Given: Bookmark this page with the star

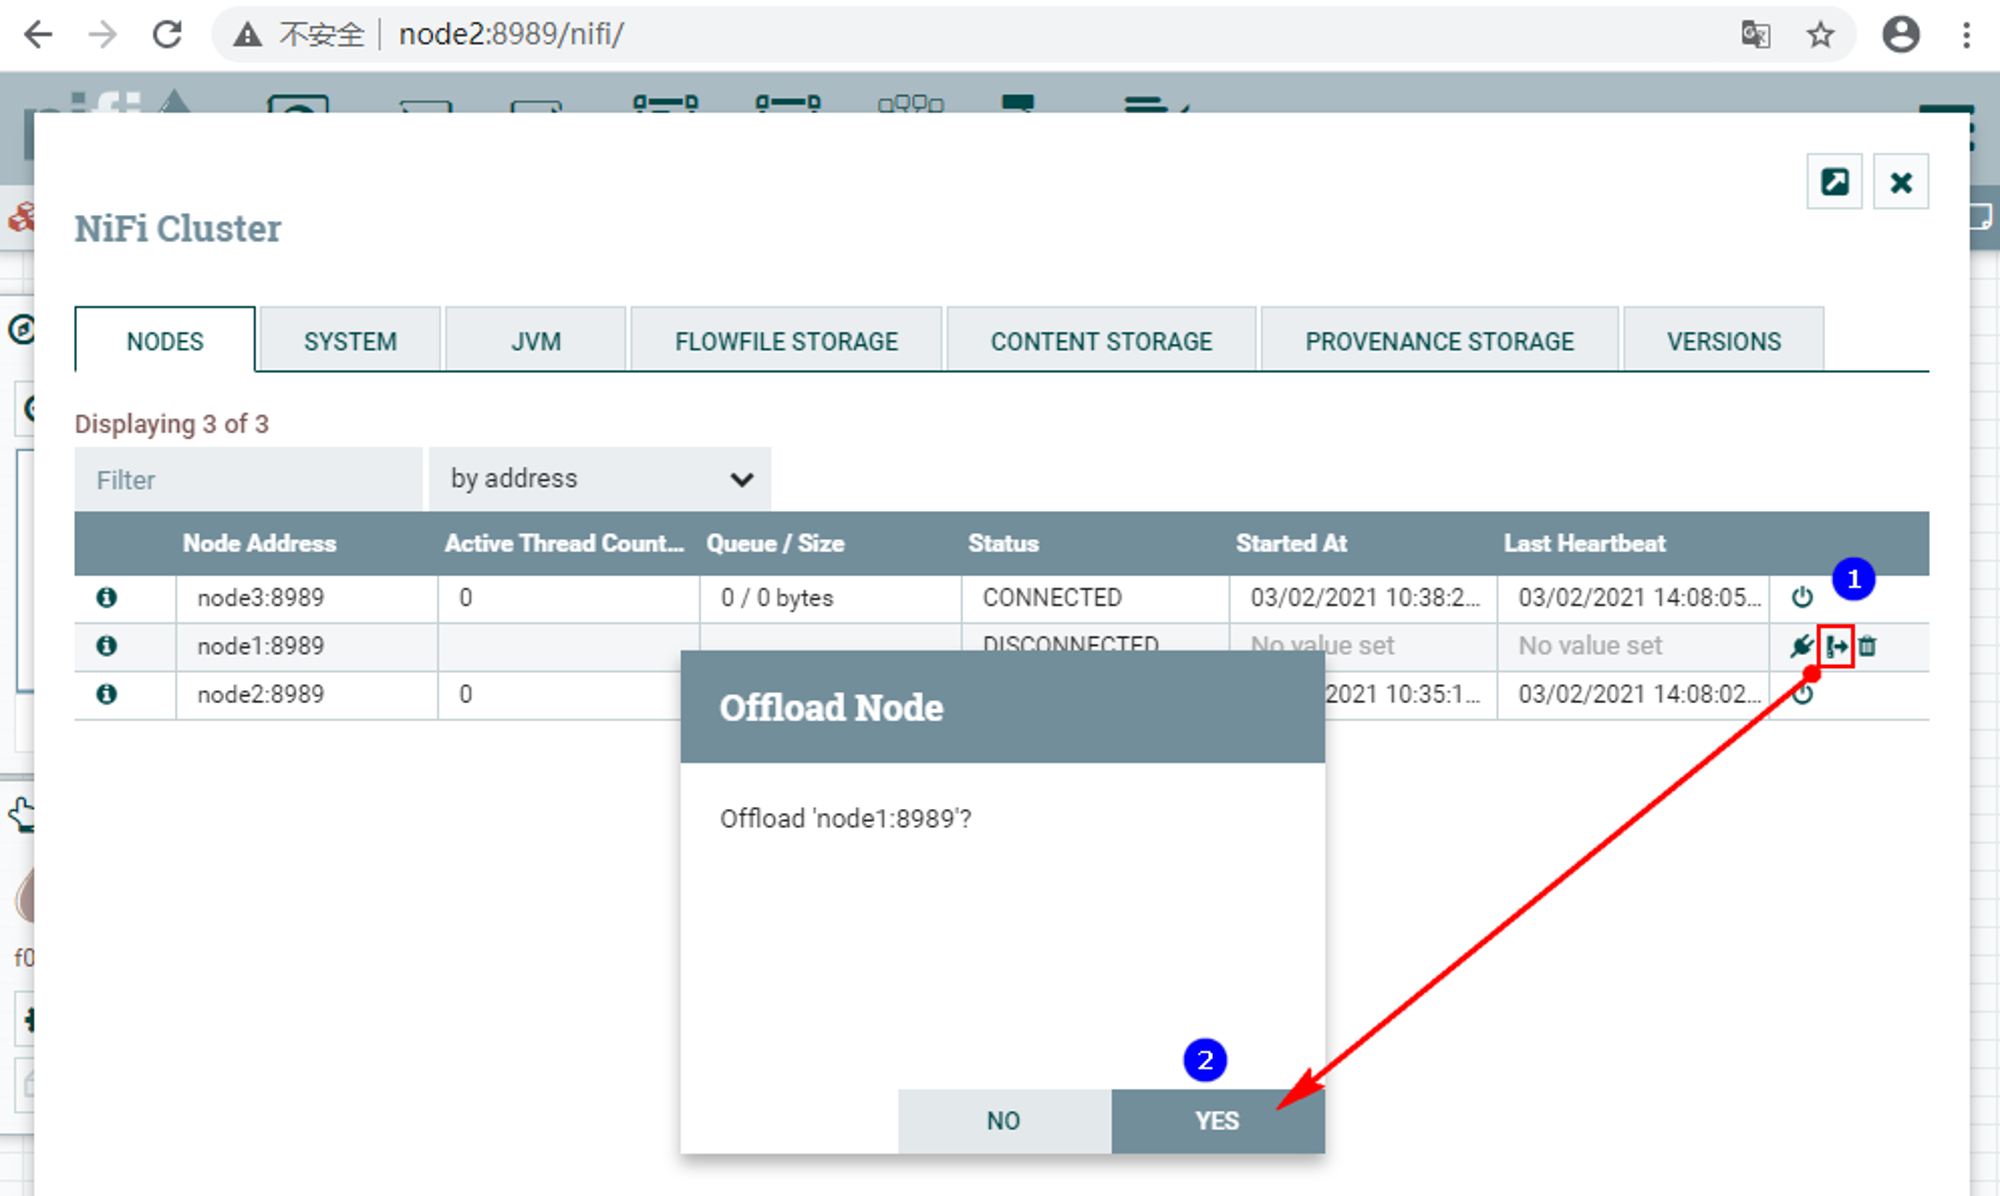Looking at the screenshot, I should (x=1820, y=35).
